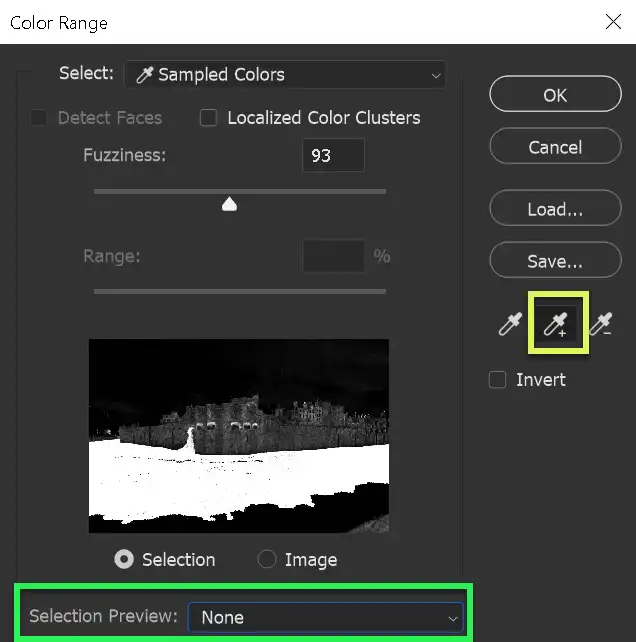Choose the Image radio button
636x642 pixels.
(x=267, y=559)
